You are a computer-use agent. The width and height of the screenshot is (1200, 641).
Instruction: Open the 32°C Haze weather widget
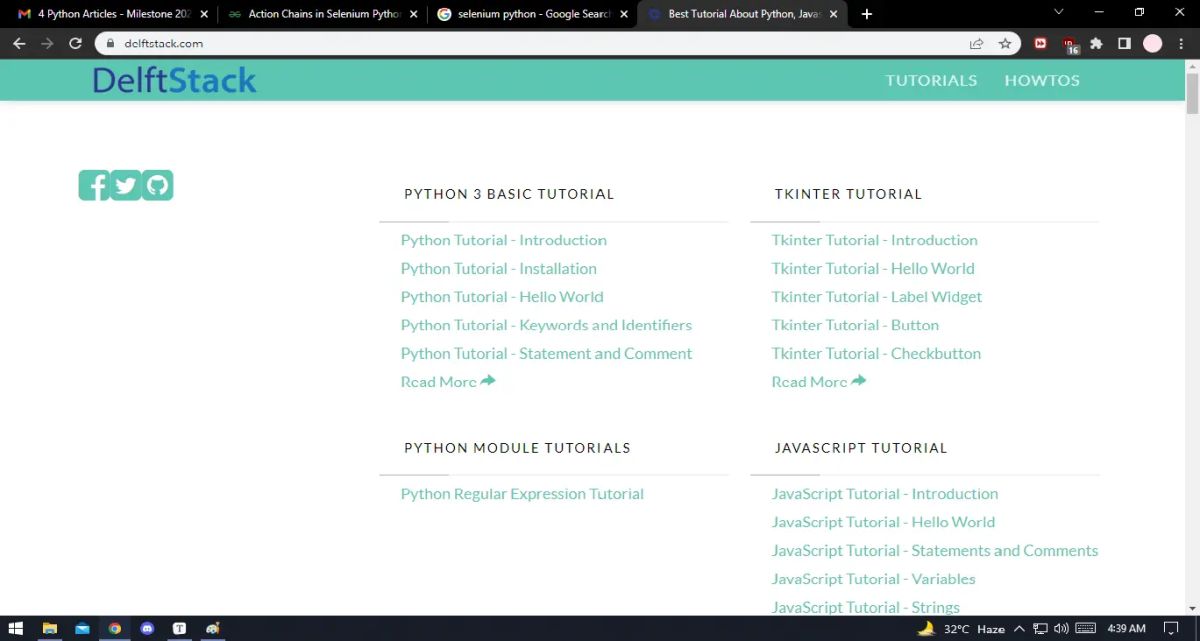coord(961,628)
